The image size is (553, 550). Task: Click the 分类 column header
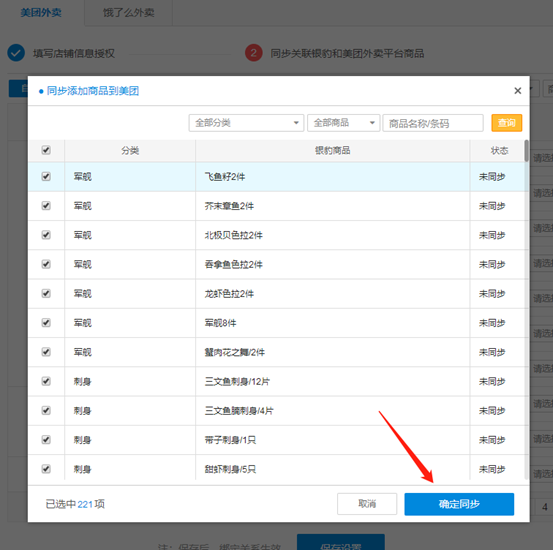point(130,151)
